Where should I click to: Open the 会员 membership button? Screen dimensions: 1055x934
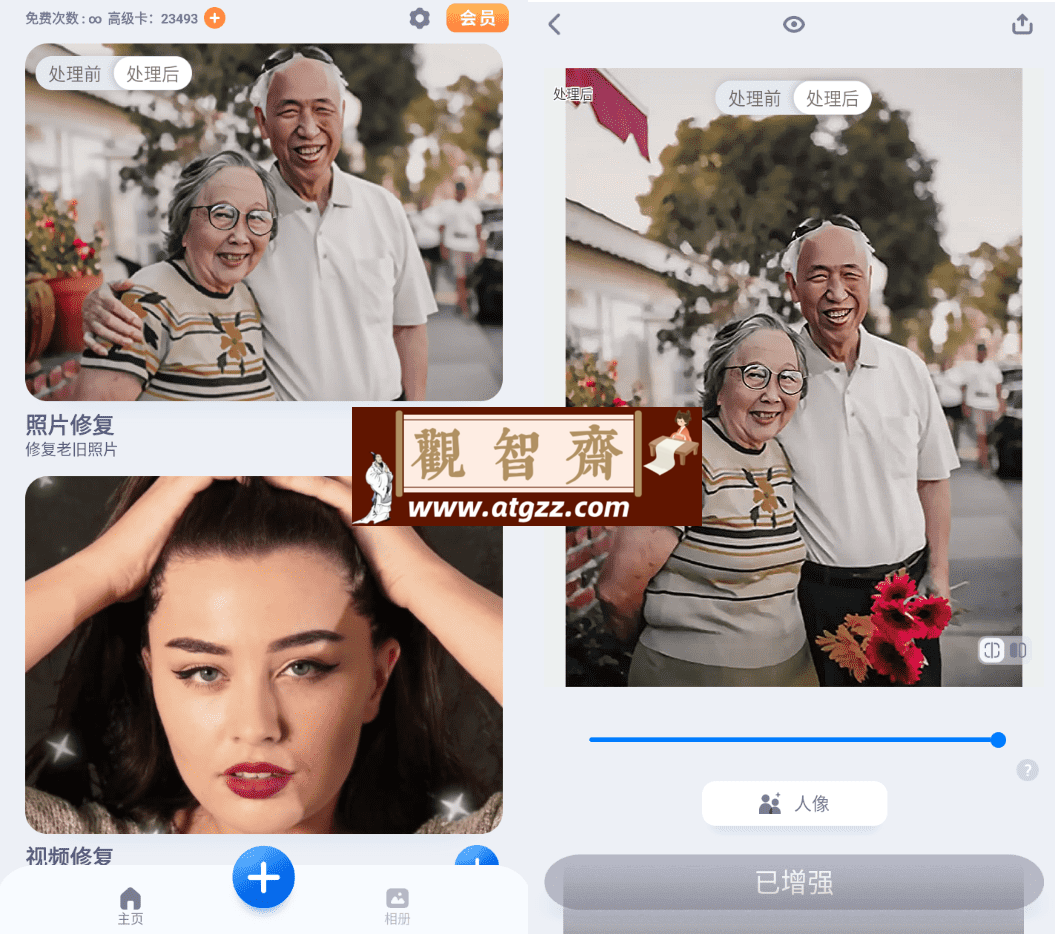coord(477,18)
